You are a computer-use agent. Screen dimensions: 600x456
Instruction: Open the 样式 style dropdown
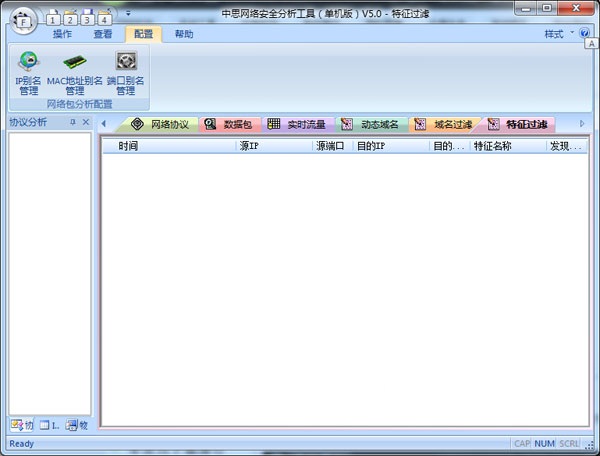click(x=559, y=34)
